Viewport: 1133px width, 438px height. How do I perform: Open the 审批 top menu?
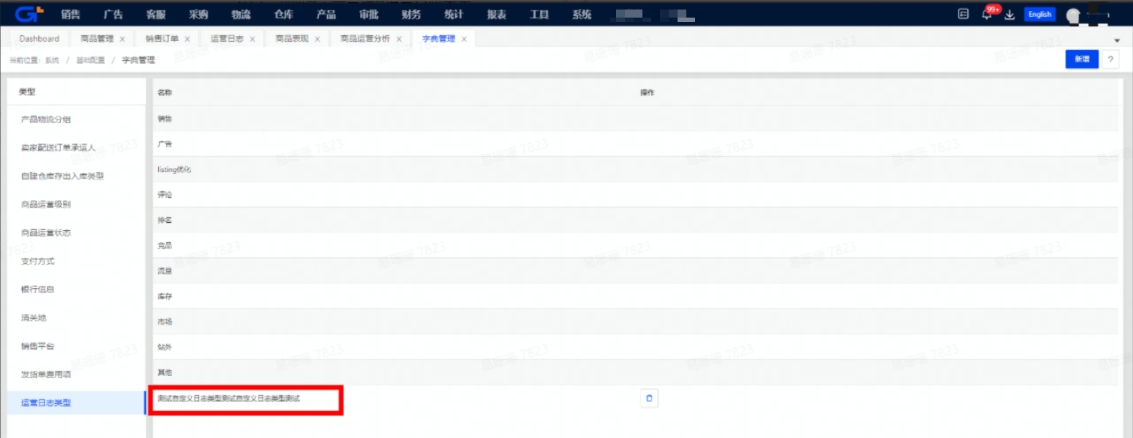(369, 14)
